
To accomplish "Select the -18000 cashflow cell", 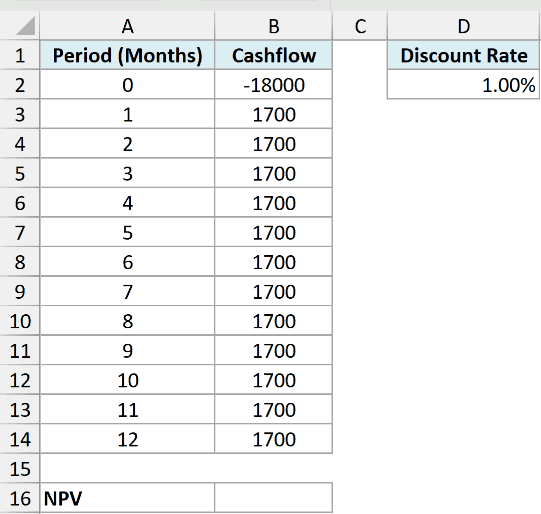I will tap(274, 85).
